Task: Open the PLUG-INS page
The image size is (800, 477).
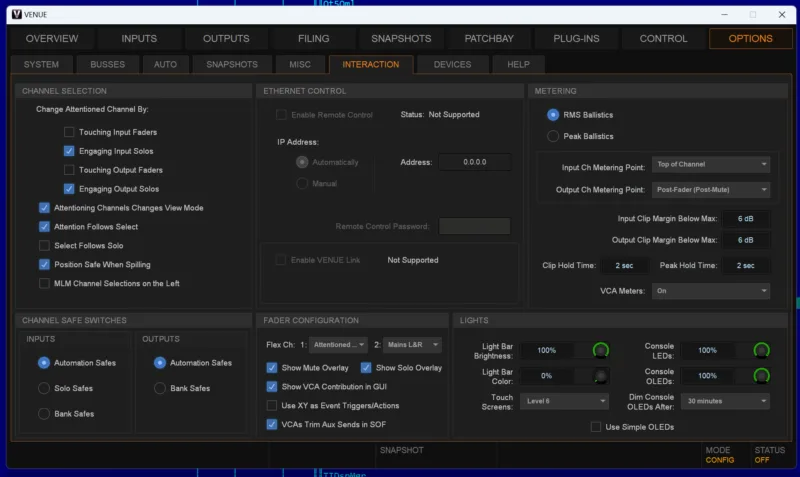Action: click(576, 39)
